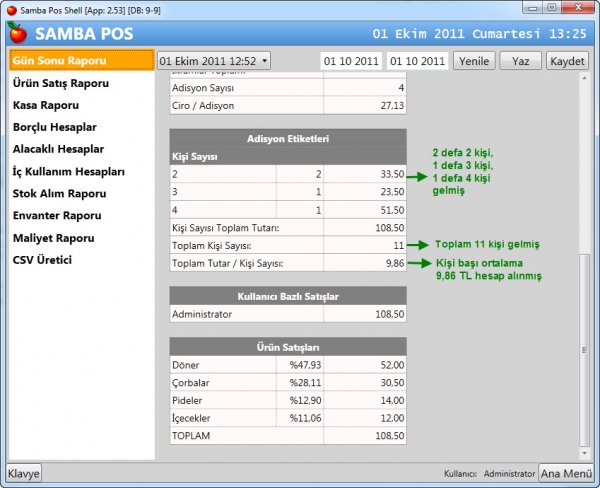Click the Döner product row
Screen dimensions: 600x488
click(288, 365)
